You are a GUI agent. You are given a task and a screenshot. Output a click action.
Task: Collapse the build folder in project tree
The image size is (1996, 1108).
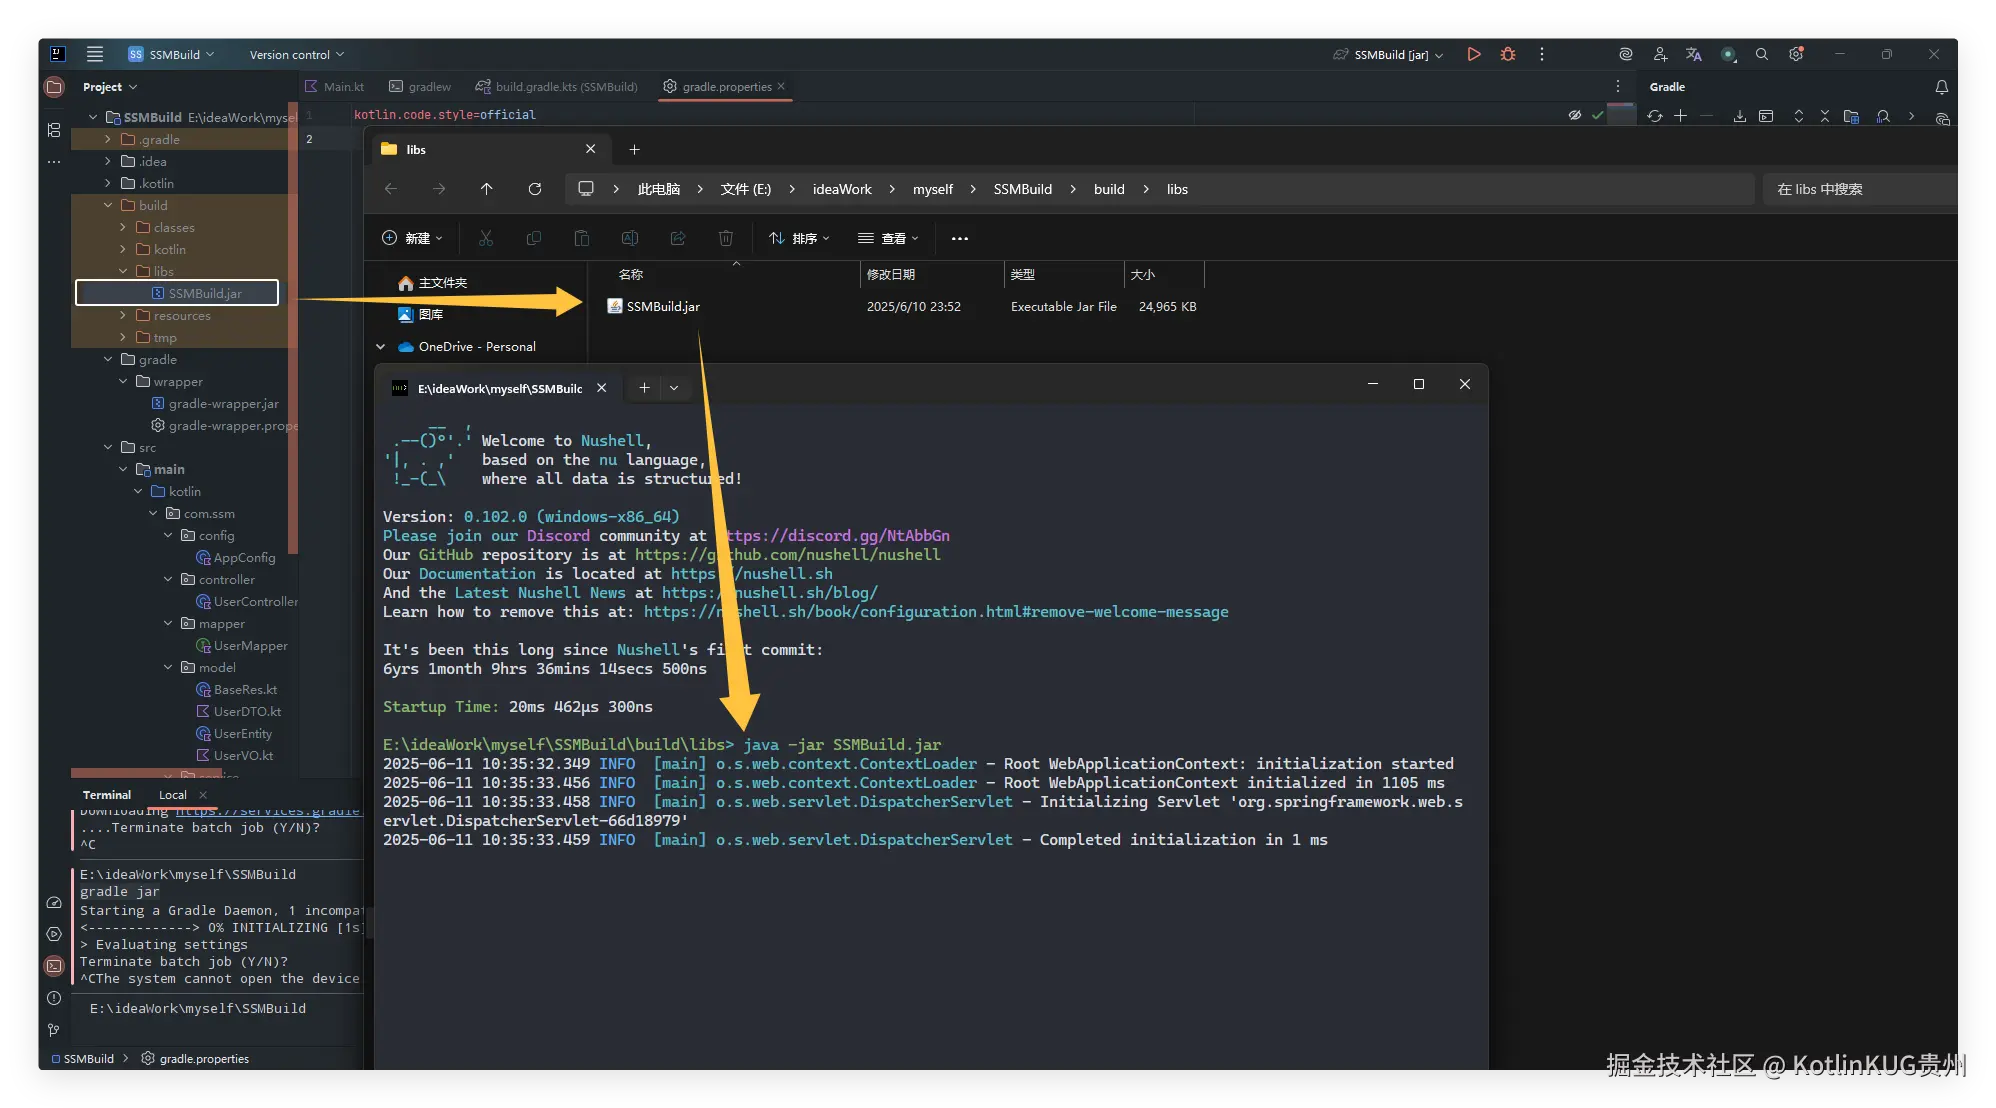point(108,205)
